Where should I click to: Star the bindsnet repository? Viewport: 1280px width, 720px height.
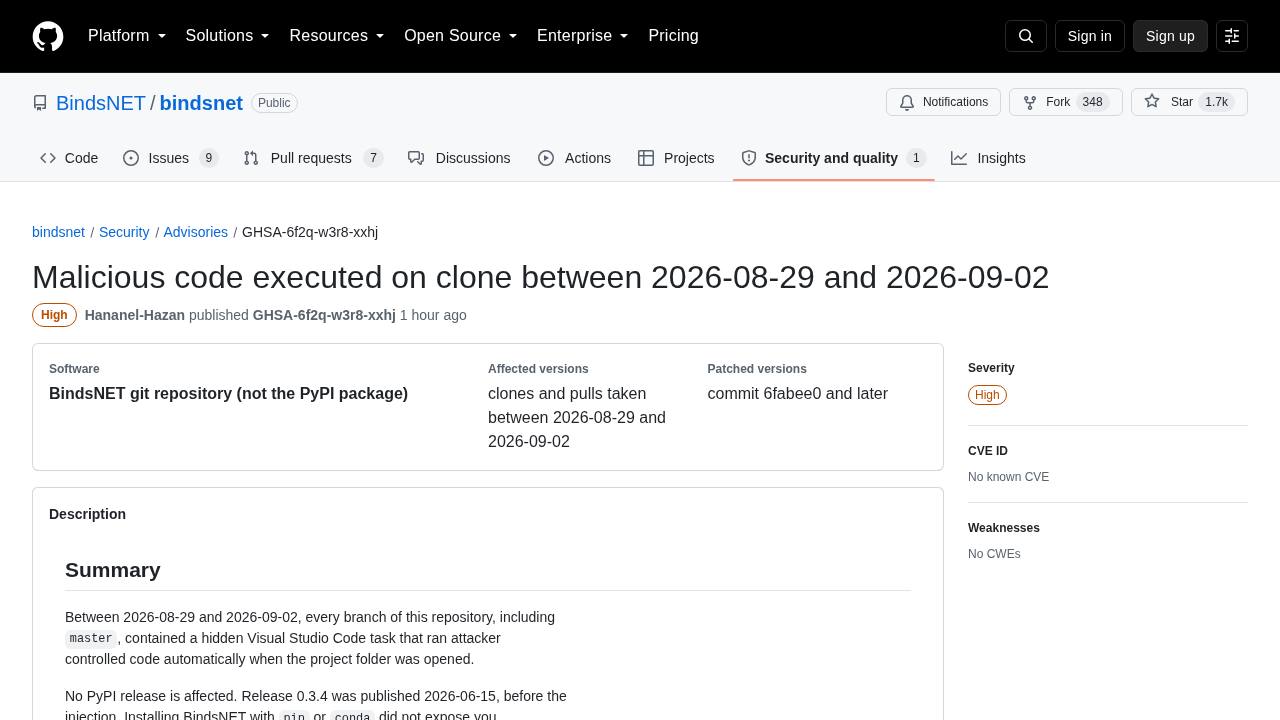[x=1189, y=102]
